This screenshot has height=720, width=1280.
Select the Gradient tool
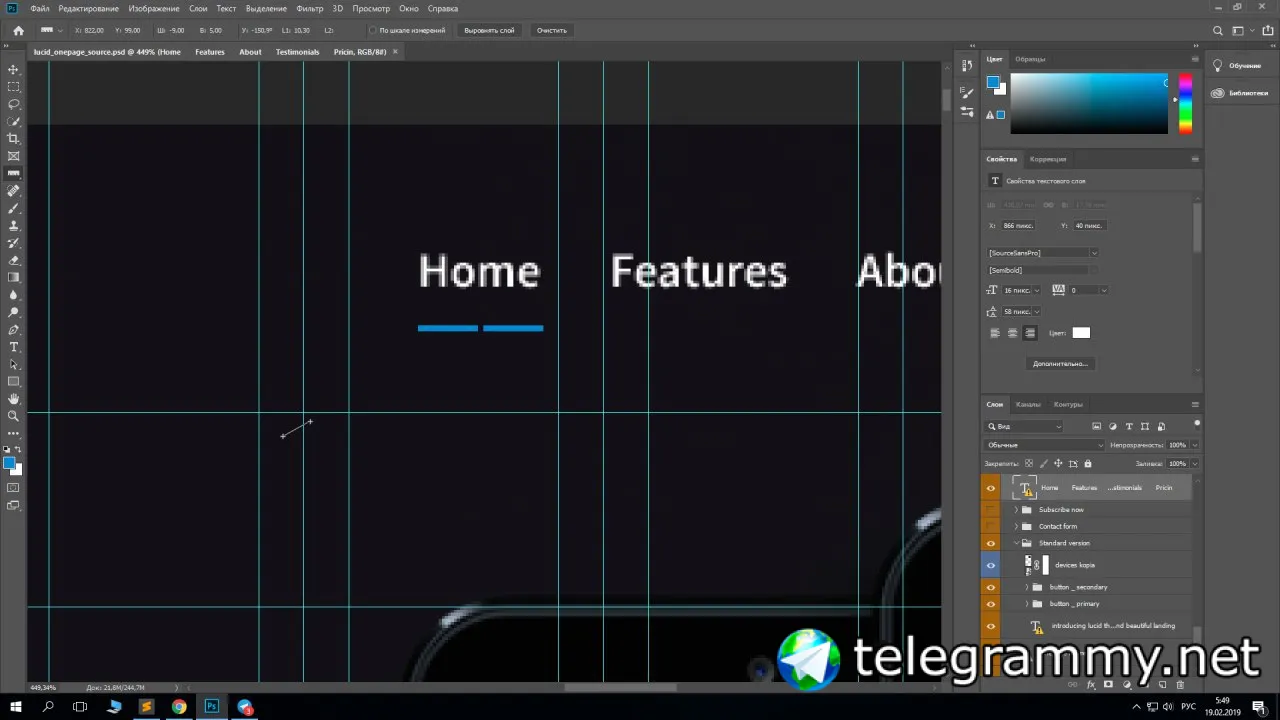(x=14, y=277)
